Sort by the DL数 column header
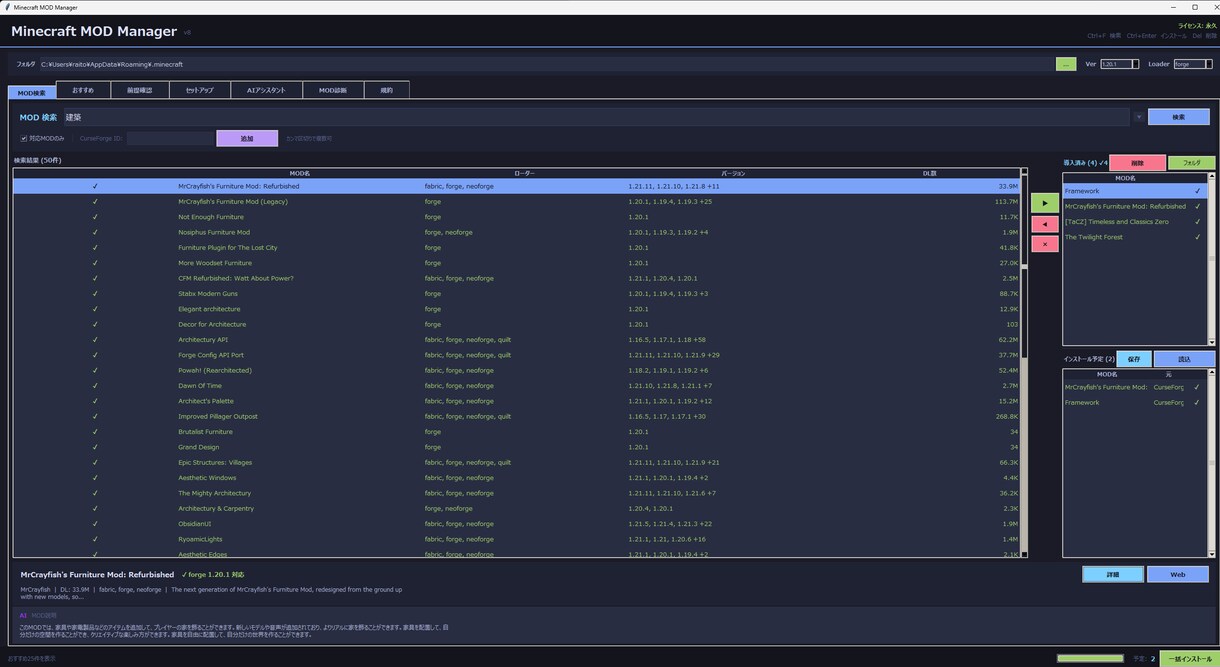Screen dimensions: 1220x667 tap(929, 173)
